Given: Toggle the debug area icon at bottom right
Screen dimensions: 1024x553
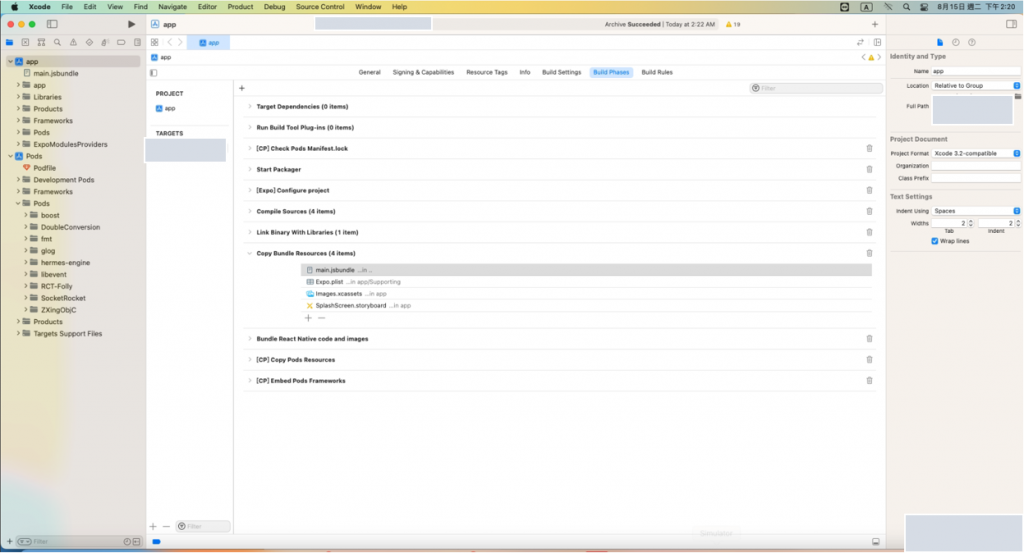Looking at the screenshot, I should [876, 542].
